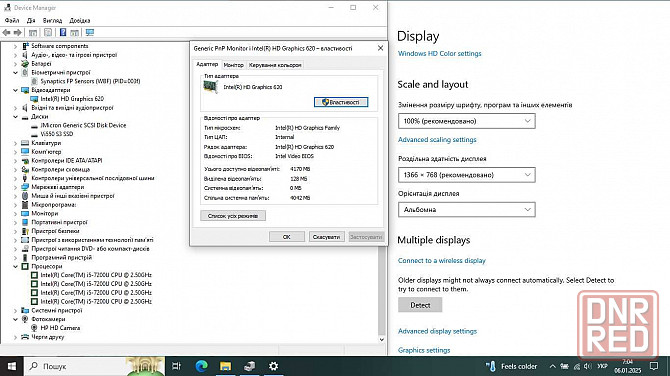Click the Forward arrow in Device Manager toolbar
This screenshot has height=376, width=670.
(18, 32)
